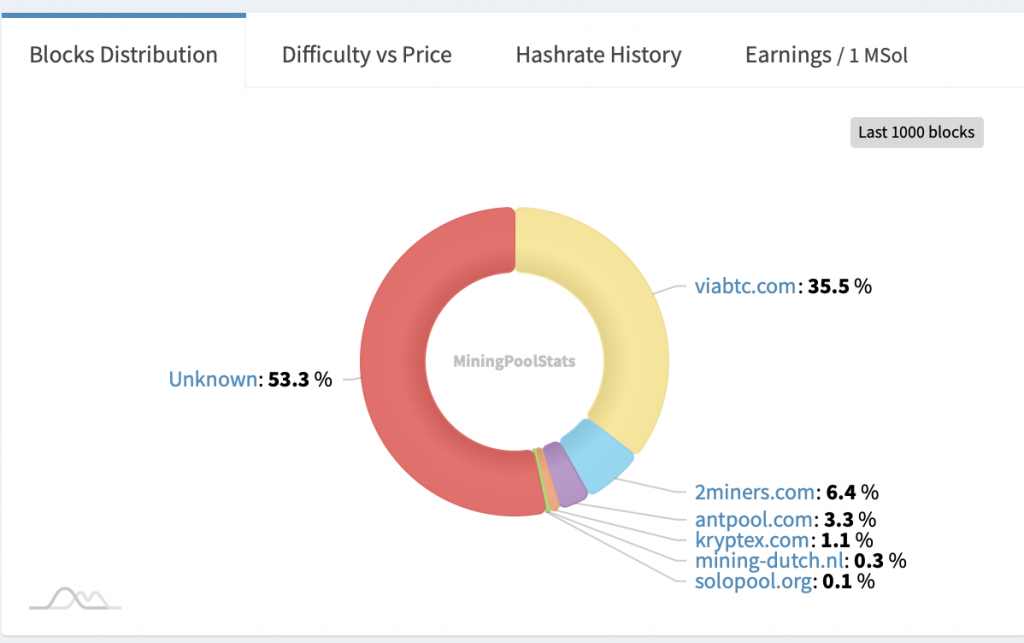Open the solopool.org link
Image resolution: width=1024 pixels, height=643 pixels.
point(753,581)
